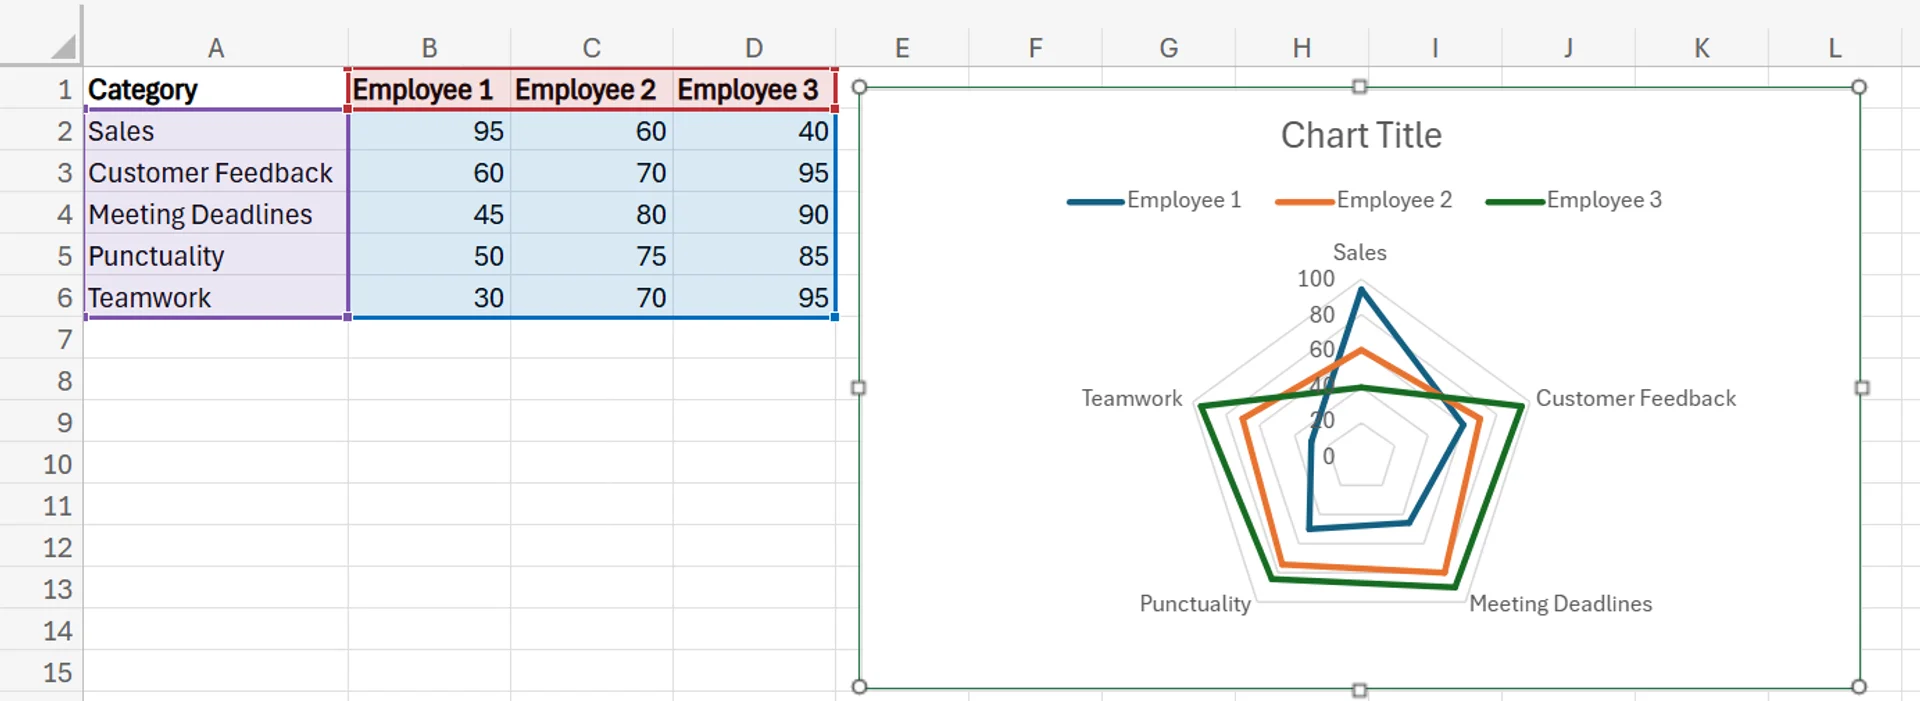
Task: Click the chart's top-left resize handle
Action: click(x=859, y=87)
